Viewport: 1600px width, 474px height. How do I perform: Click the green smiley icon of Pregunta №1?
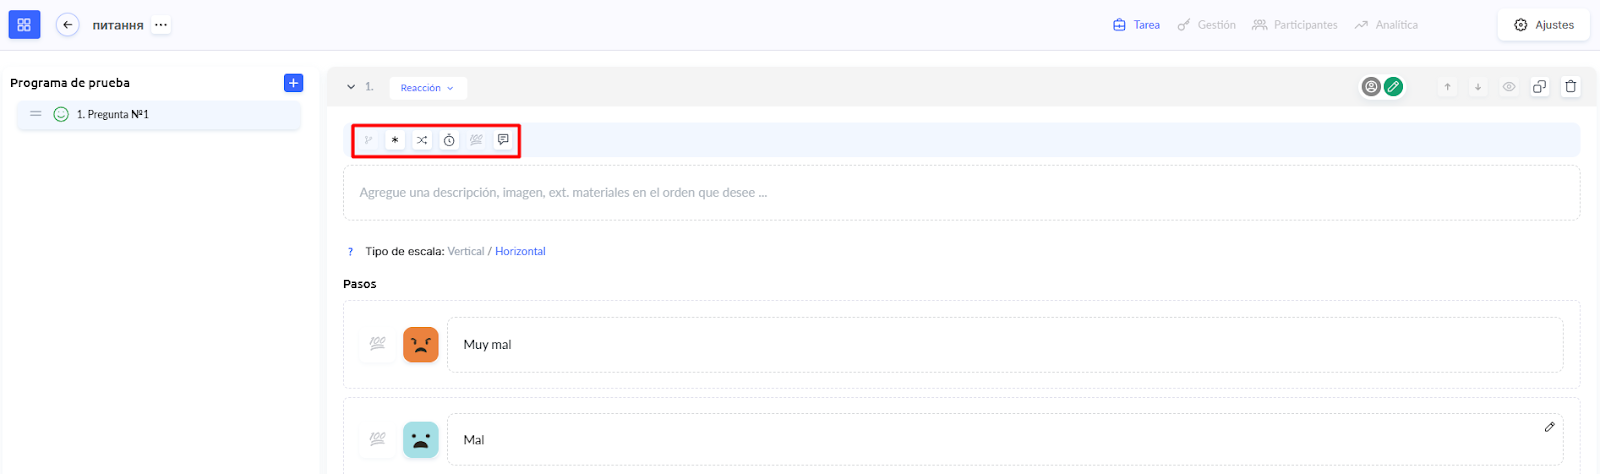point(61,114)
